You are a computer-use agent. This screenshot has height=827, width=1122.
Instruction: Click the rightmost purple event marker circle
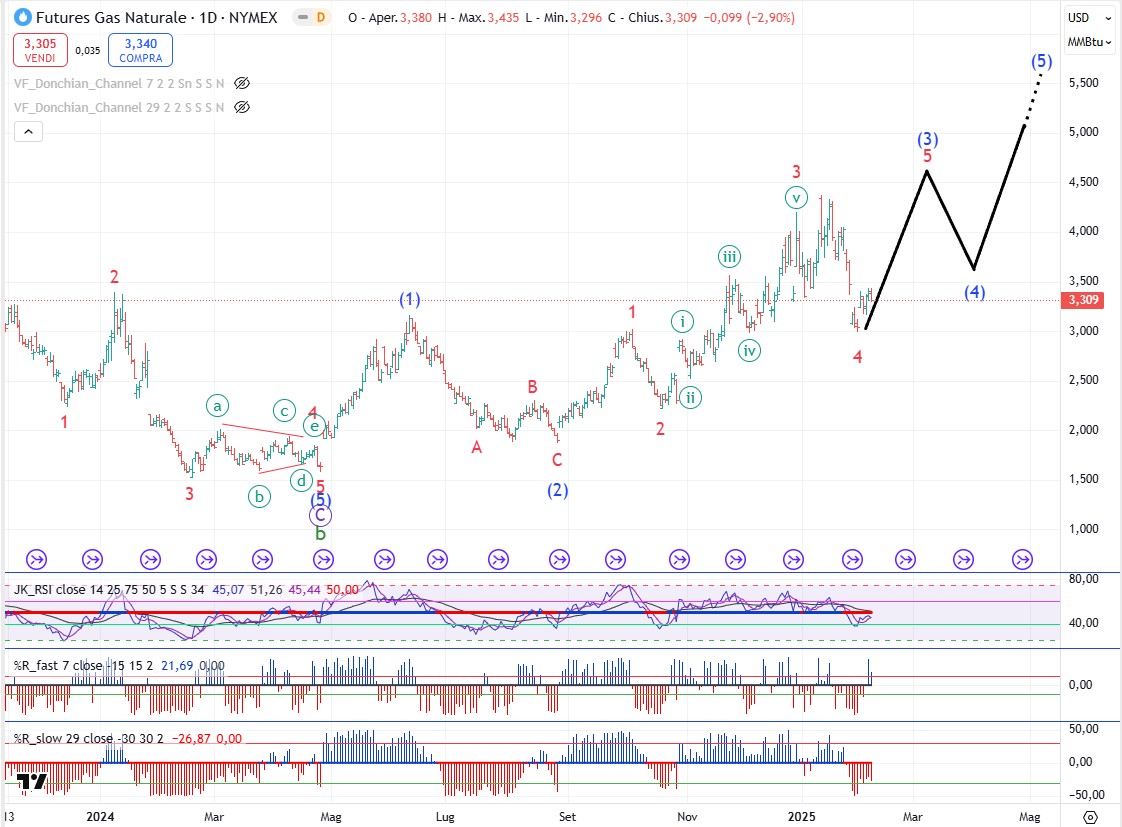[x=1022, y=559]
